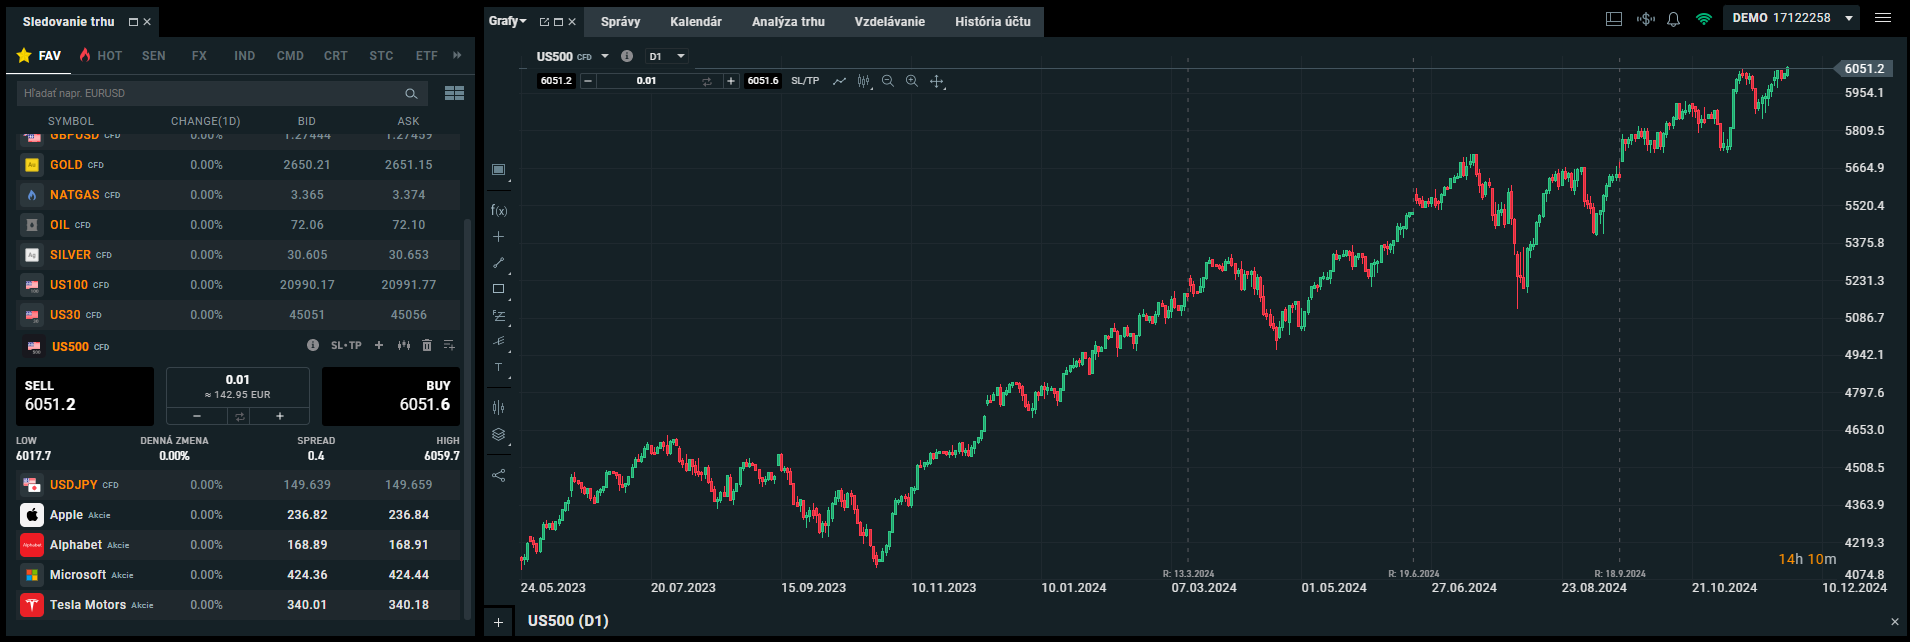This screenshot has height=642, width=1910.
Task: Open the share chart icon in left toolbar
Action: [x=499, y=475]
